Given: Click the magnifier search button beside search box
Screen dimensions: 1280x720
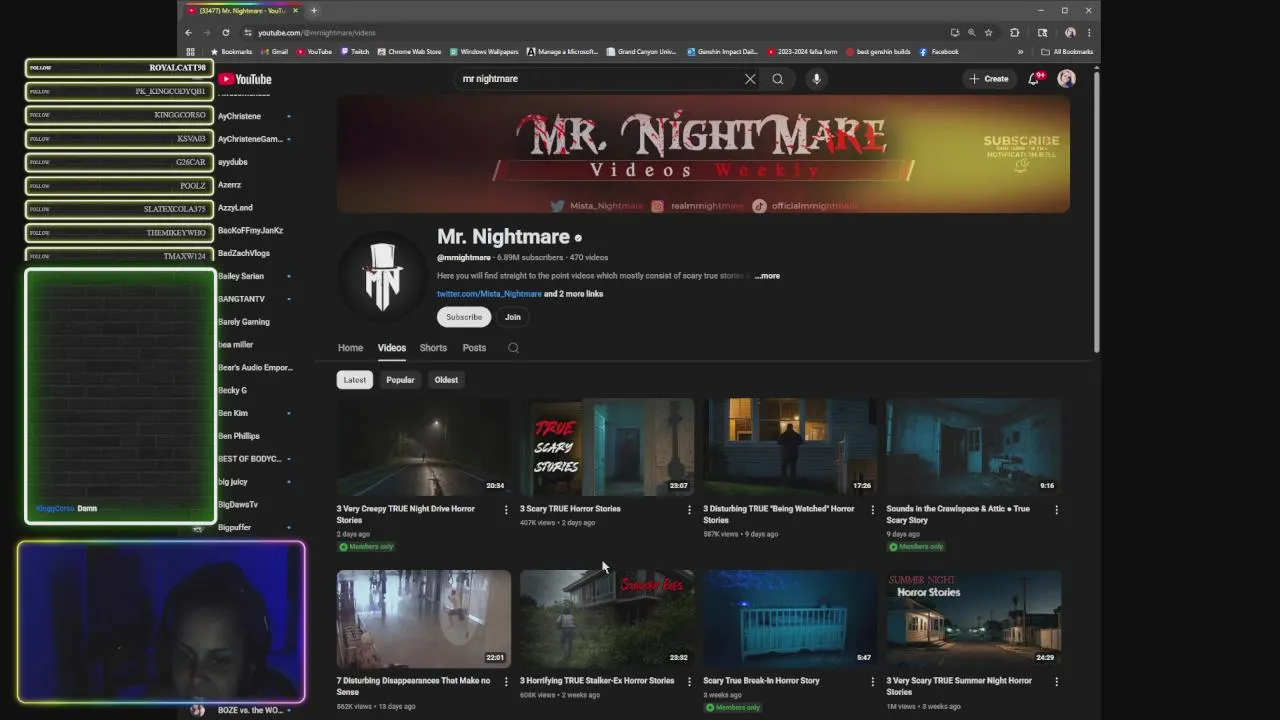Looking at the screenshot, I should 777,79.
